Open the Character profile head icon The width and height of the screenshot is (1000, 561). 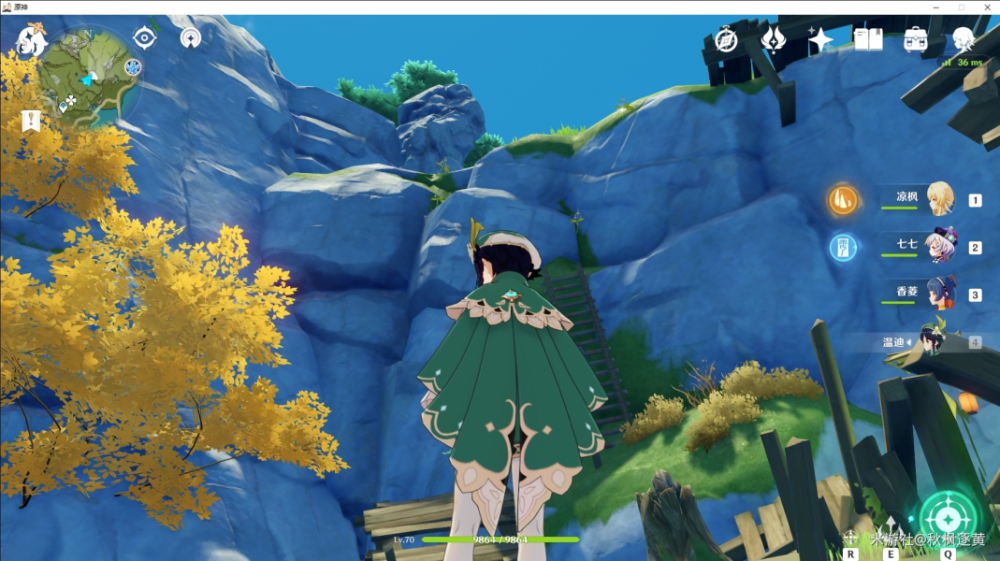click(963, 40)
